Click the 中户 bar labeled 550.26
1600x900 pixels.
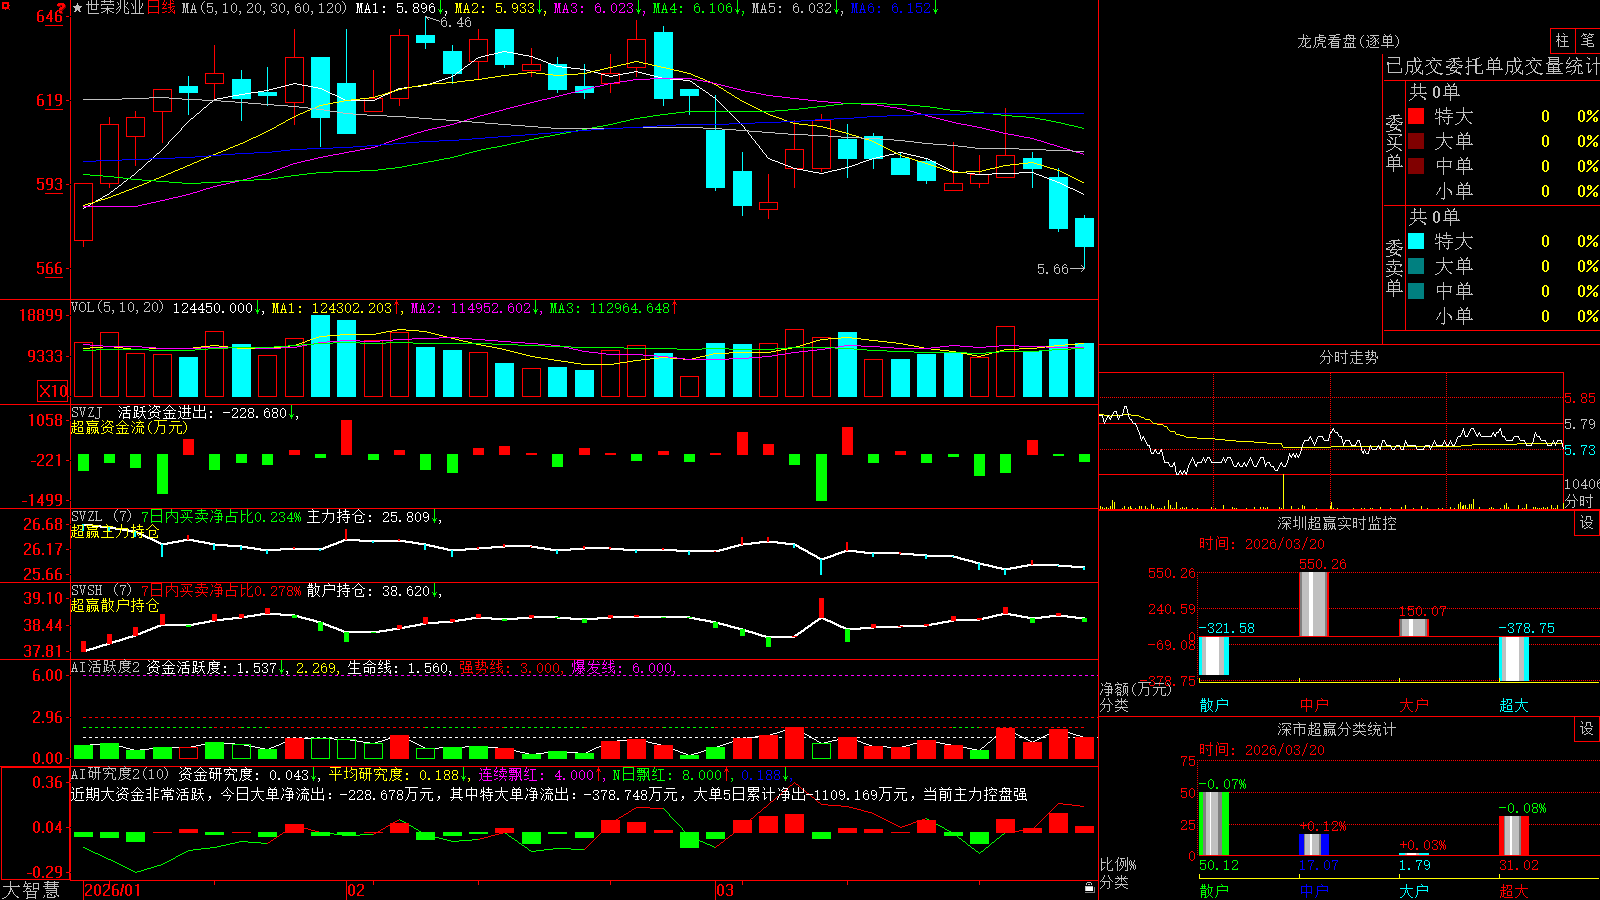tap(1314, 604)
